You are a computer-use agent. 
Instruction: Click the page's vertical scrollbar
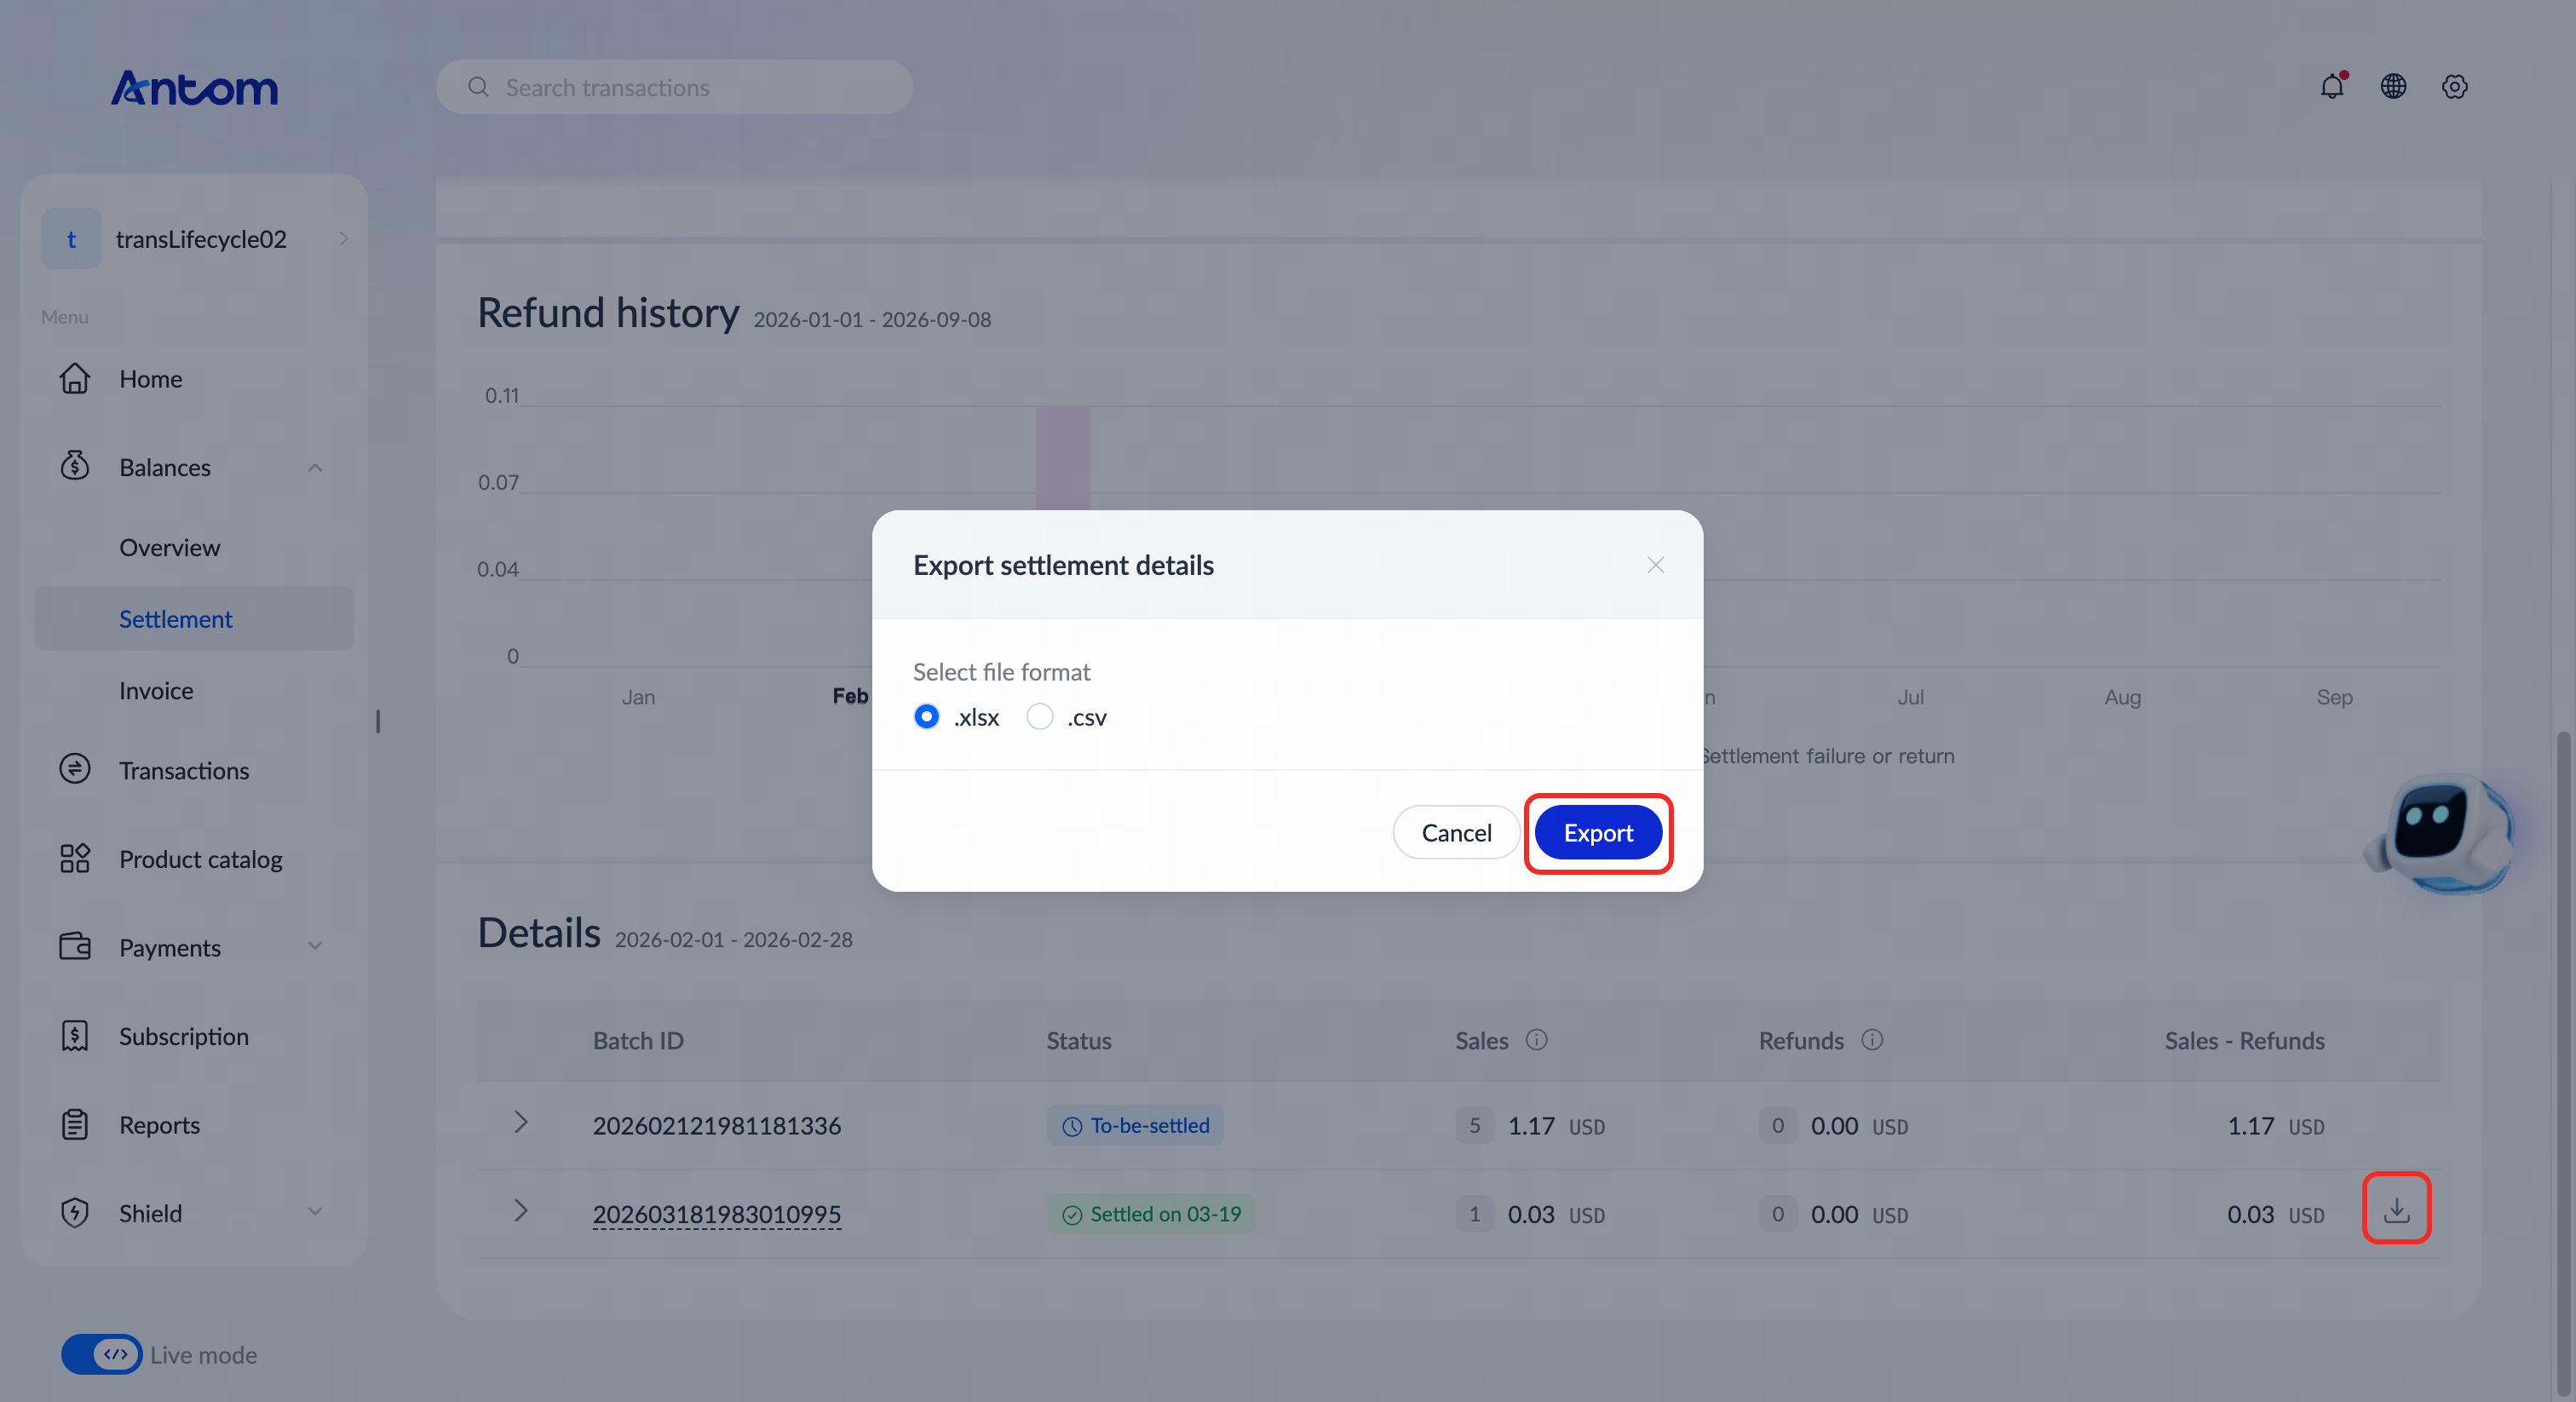point(2562,1060)
